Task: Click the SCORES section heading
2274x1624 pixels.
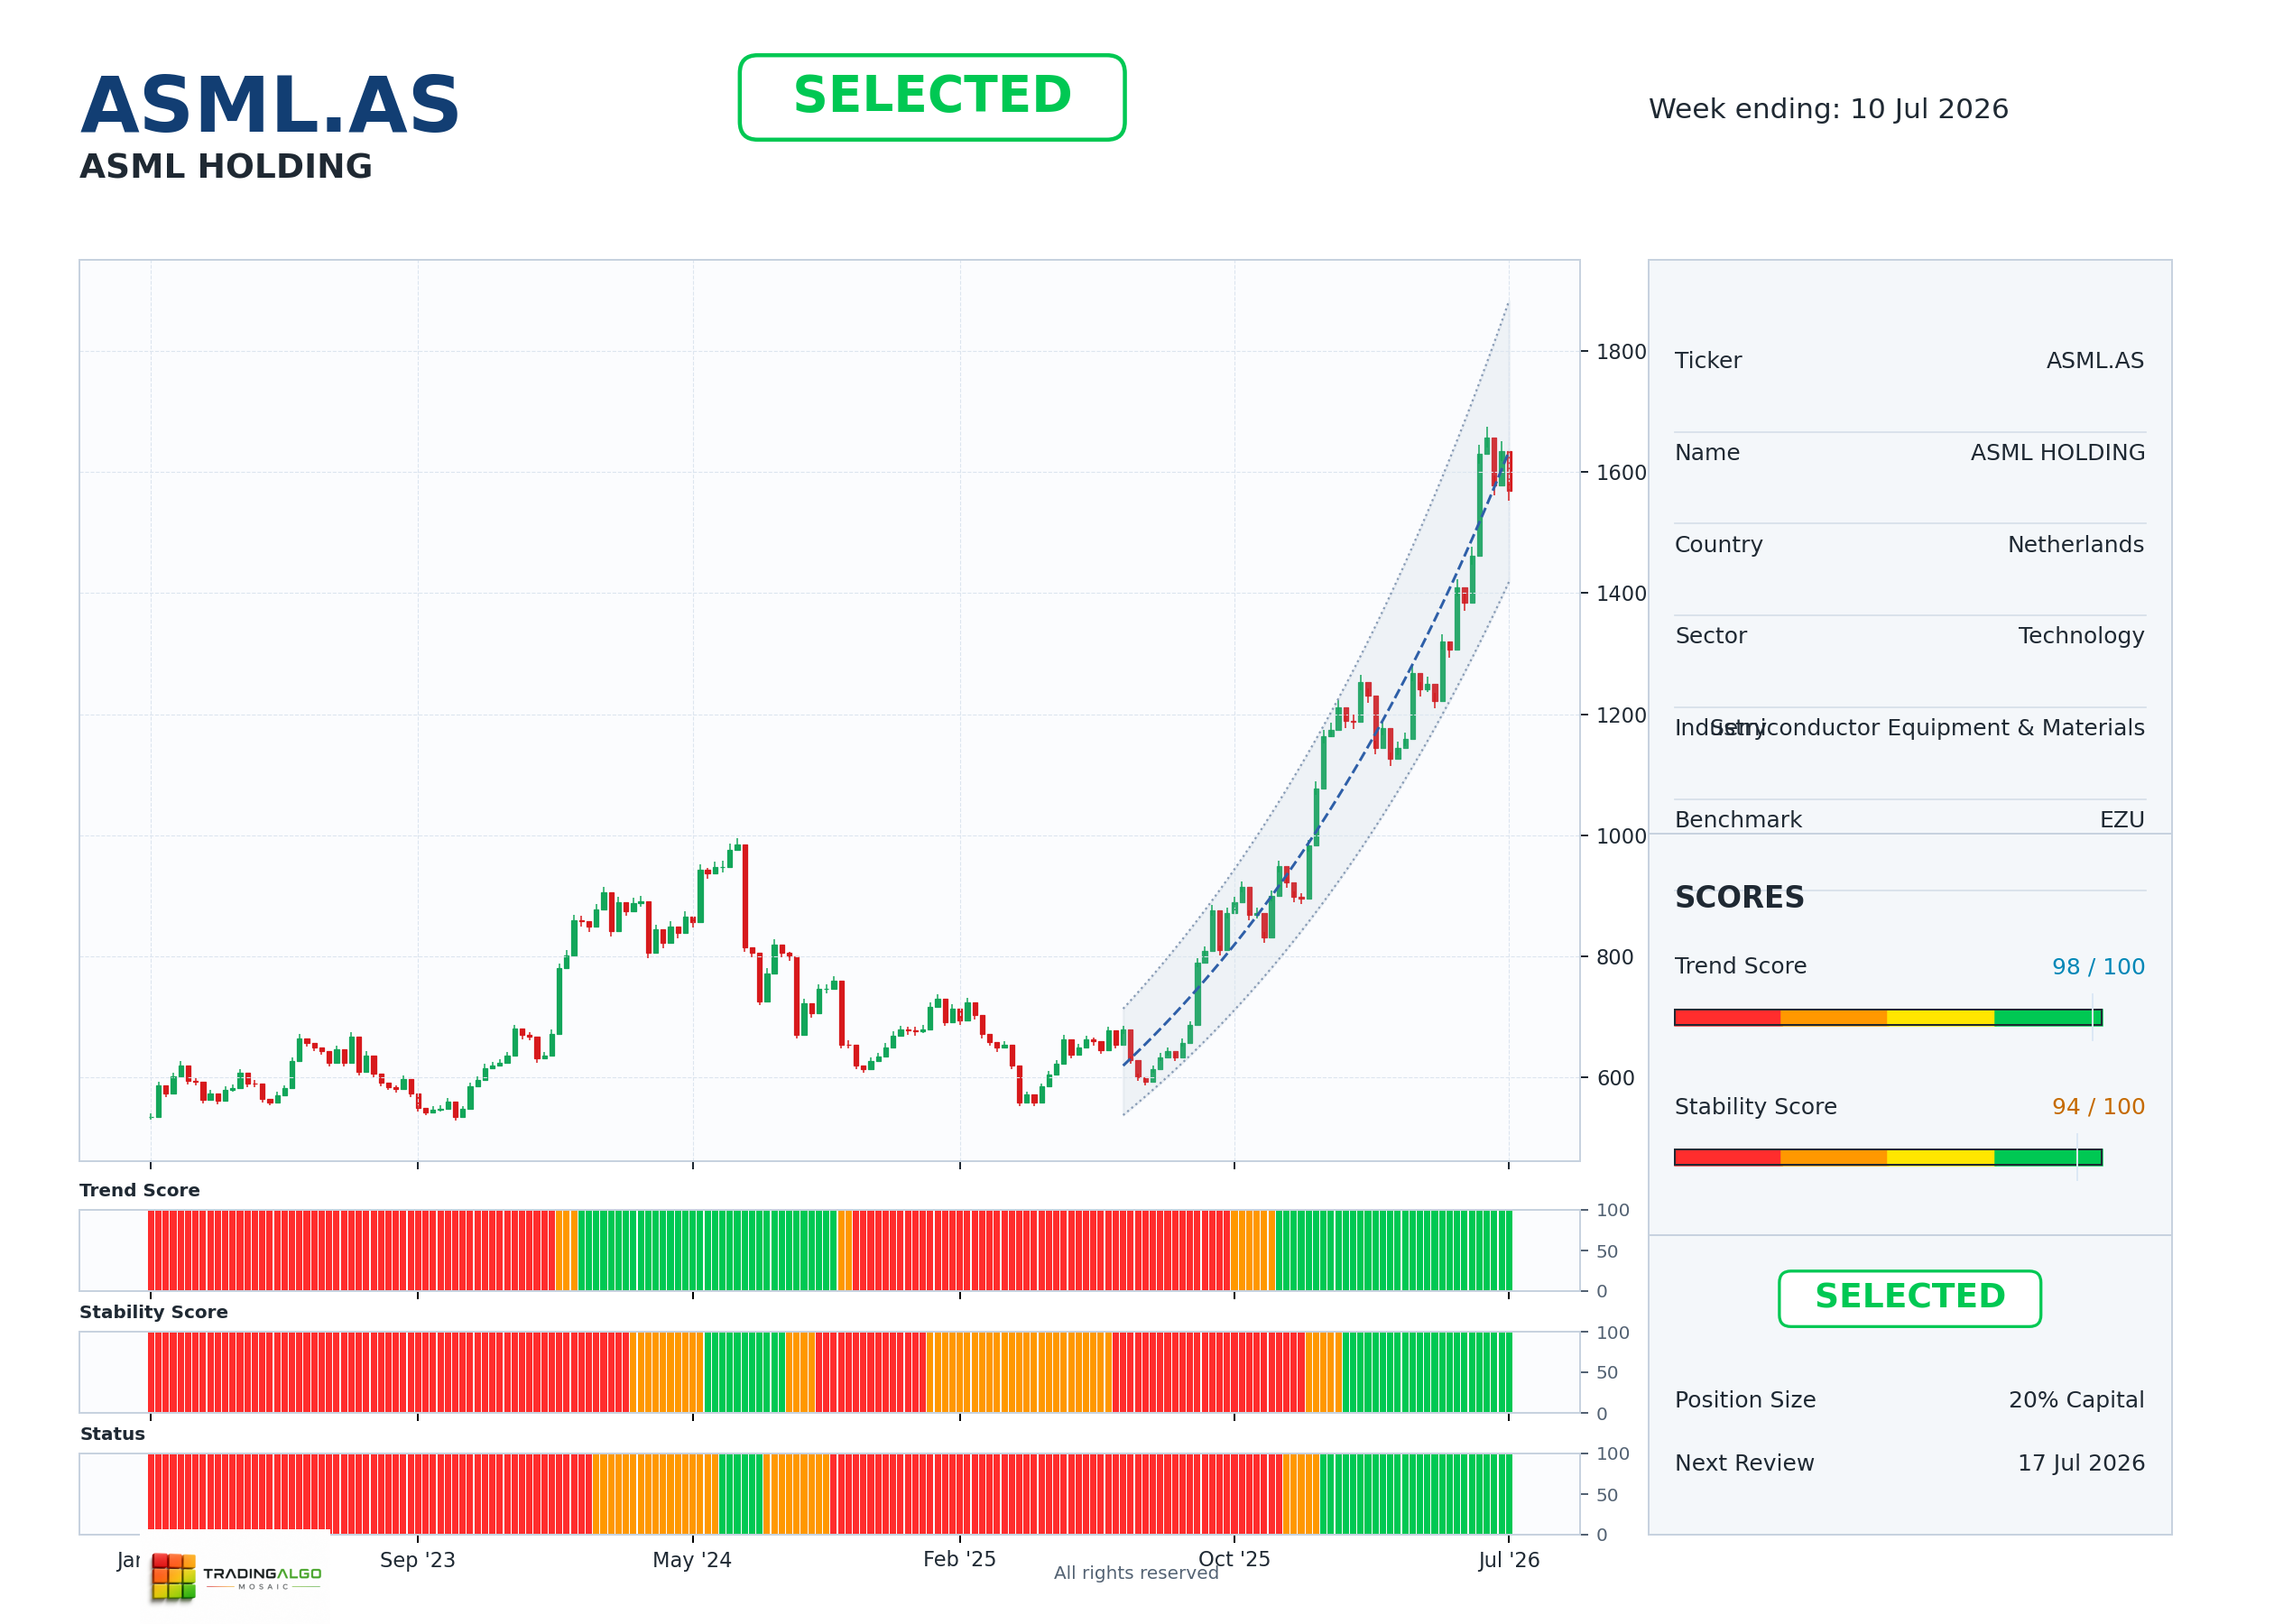Action: coord(1739,898)
